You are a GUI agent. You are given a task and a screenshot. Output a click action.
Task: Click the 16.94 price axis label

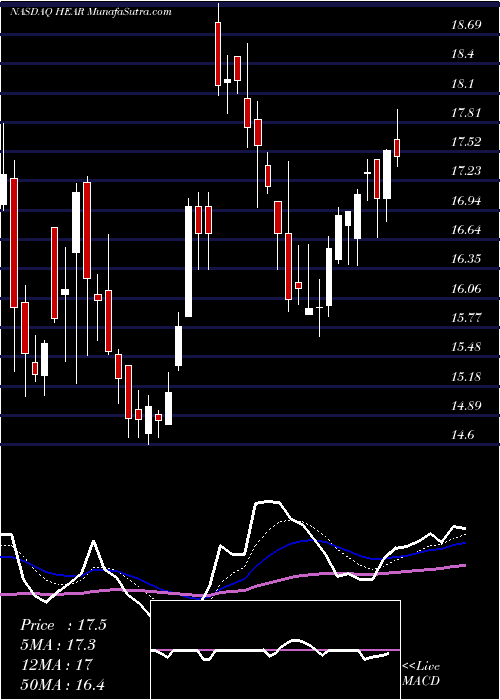pyautogui.click(x=466, y=201)
